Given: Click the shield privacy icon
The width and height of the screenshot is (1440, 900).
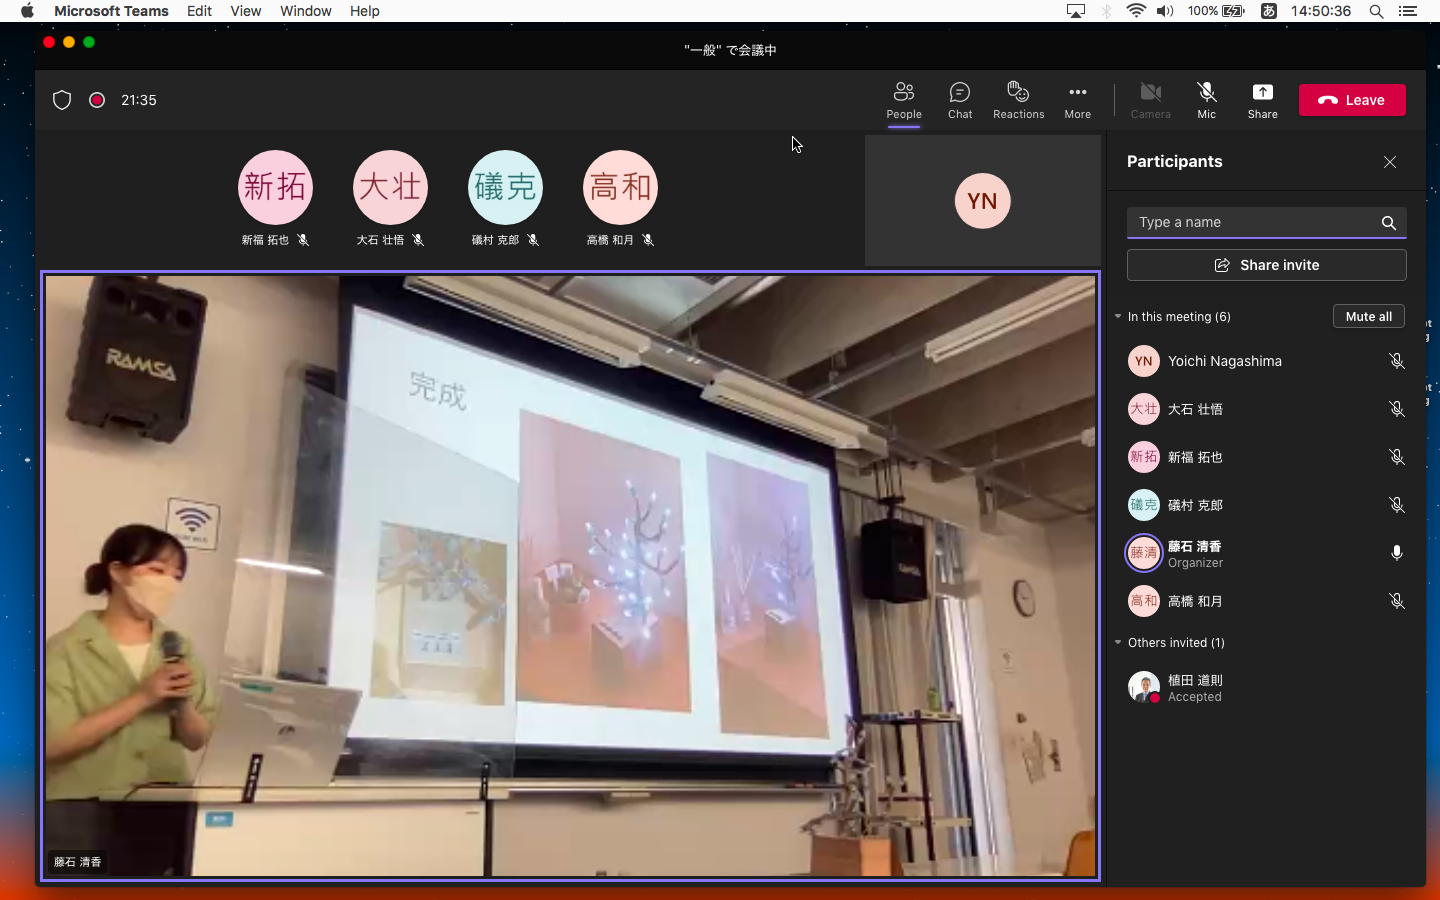Looking at the screenshot, I should click(62, 100).
